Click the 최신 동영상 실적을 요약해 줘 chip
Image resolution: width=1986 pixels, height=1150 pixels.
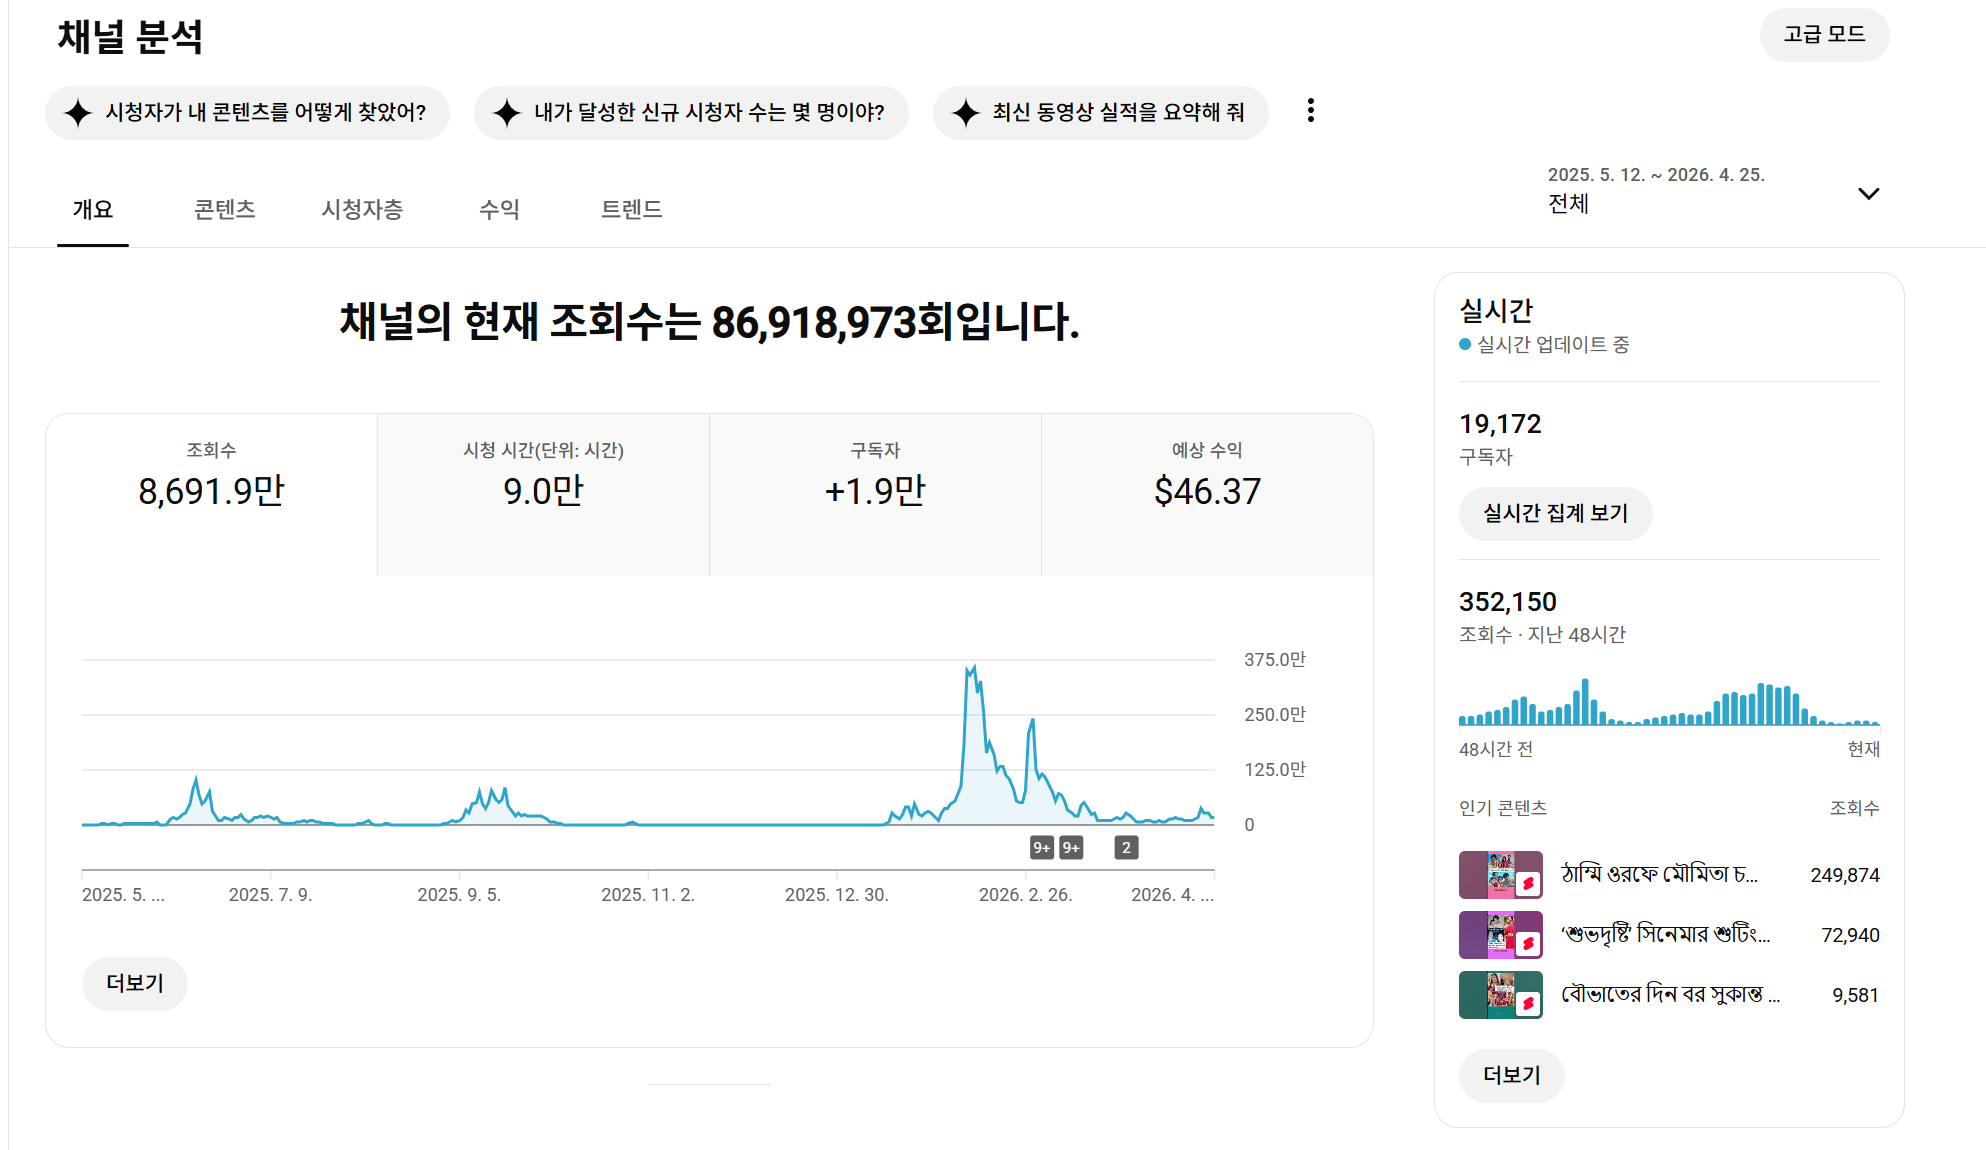(1100, 112)
